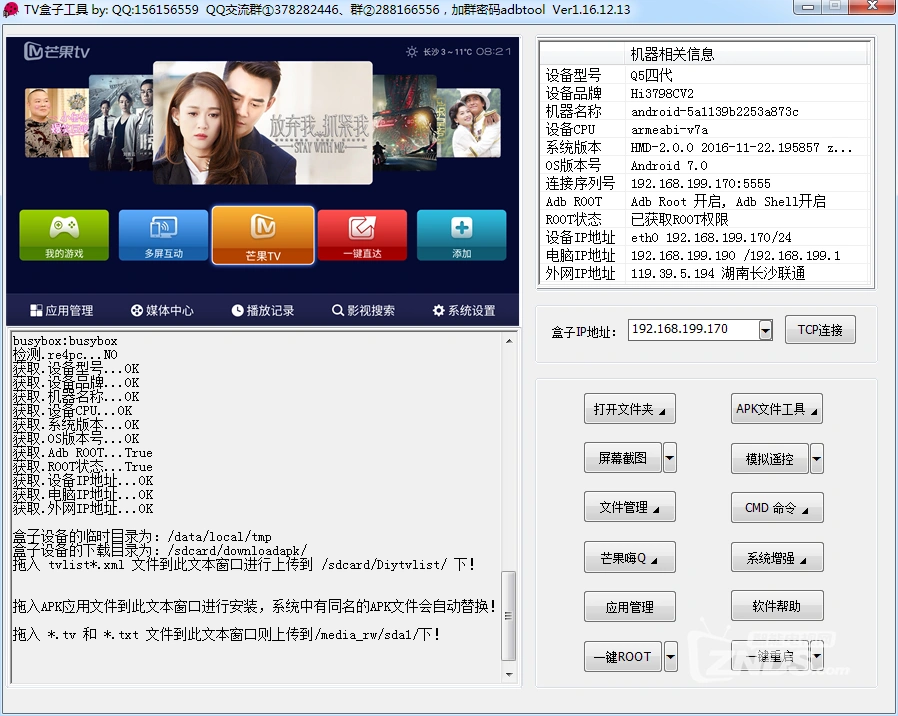The image size is (898, 716).
Task: Click the 应用管理 button in the tool panel
Action: click(629, 607)
